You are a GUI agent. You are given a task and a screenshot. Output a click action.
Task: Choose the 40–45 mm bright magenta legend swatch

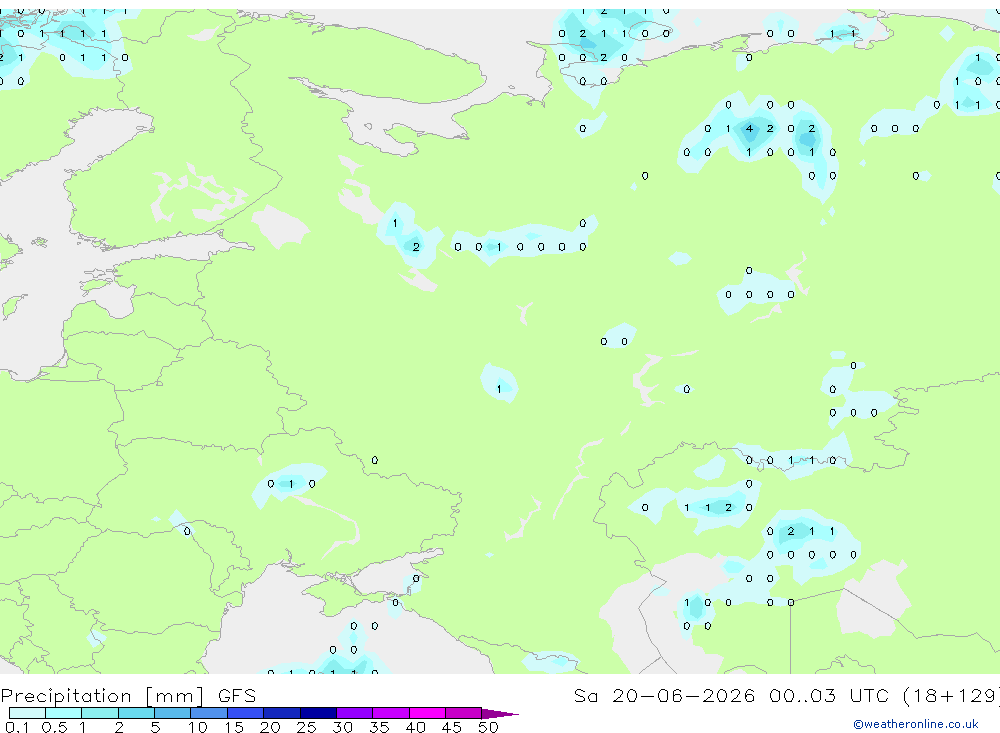(427, 713)
